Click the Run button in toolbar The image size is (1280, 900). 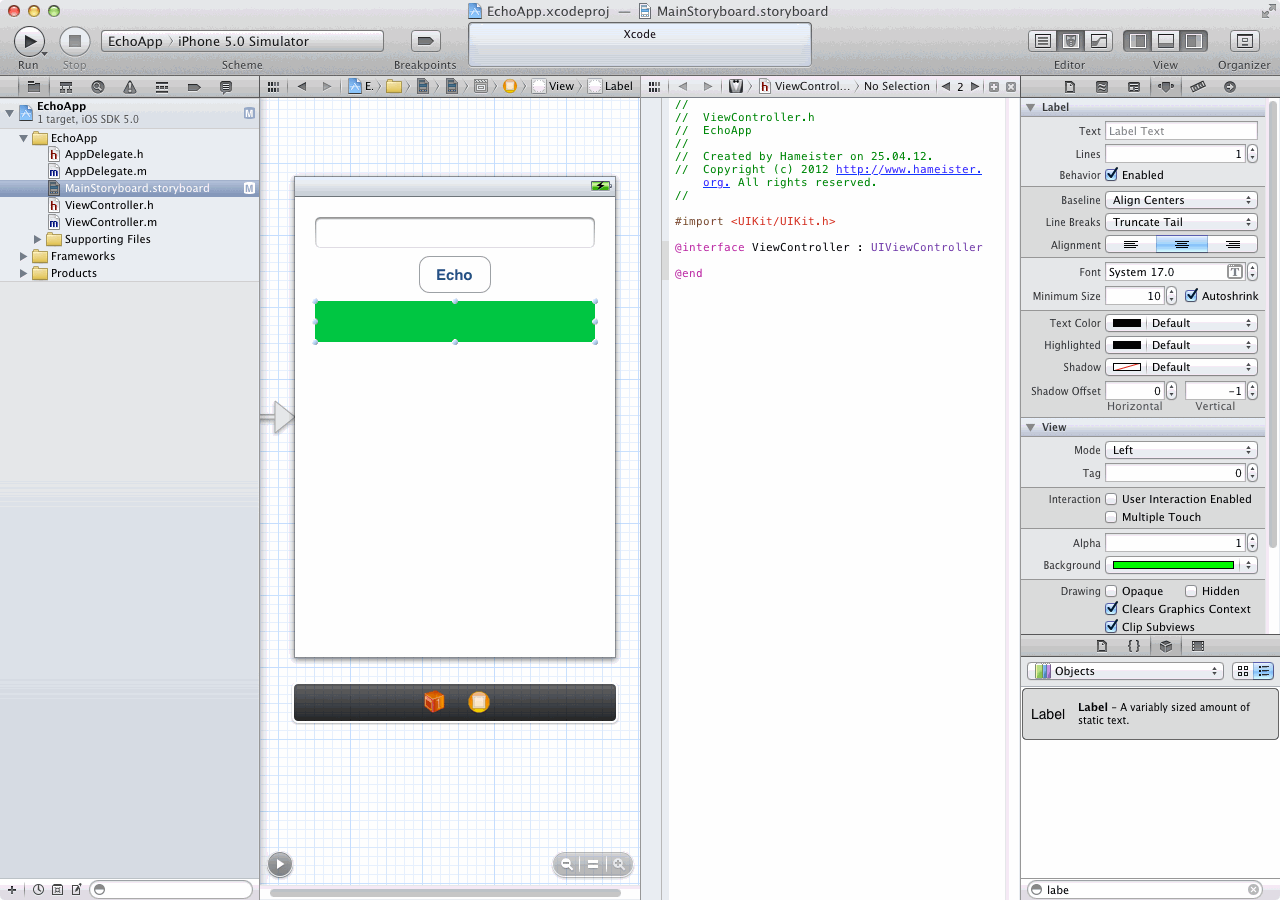(29, 41)
